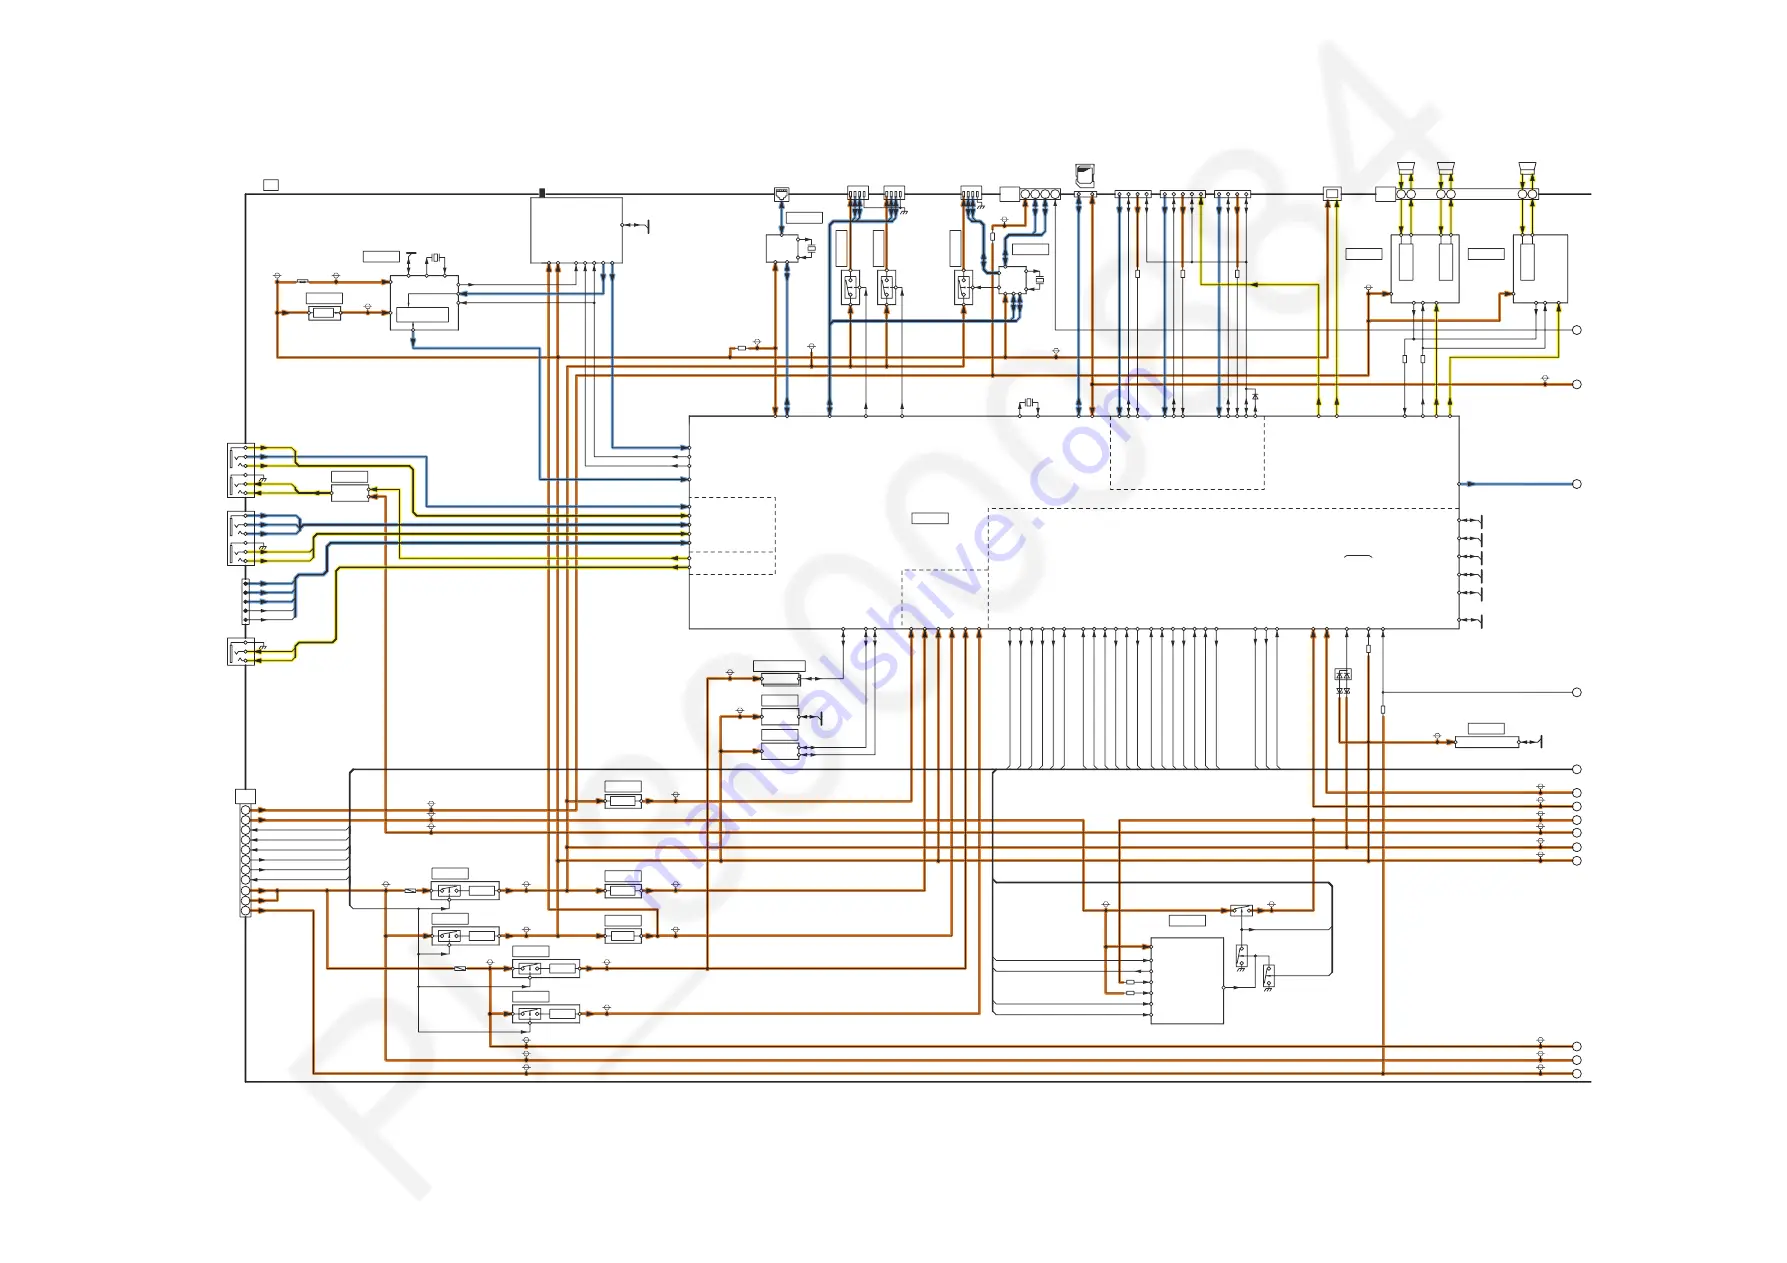Select the leftmost speaker symbol
This screenshot has height=1263, width=1787.
tap(1406, 167)
